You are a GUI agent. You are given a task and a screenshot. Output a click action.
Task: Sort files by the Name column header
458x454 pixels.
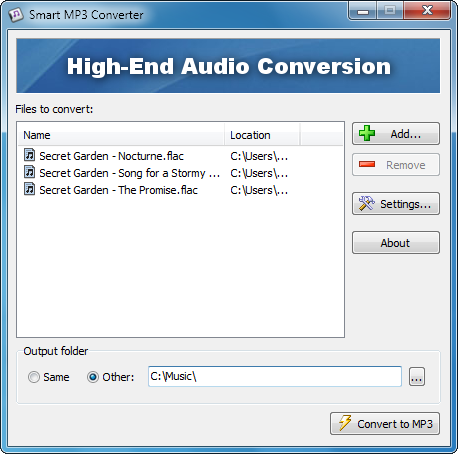(x=121, y=135)
